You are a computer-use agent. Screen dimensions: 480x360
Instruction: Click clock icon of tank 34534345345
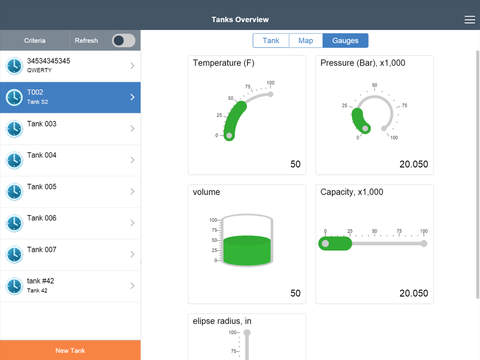(x=15, y=66)
